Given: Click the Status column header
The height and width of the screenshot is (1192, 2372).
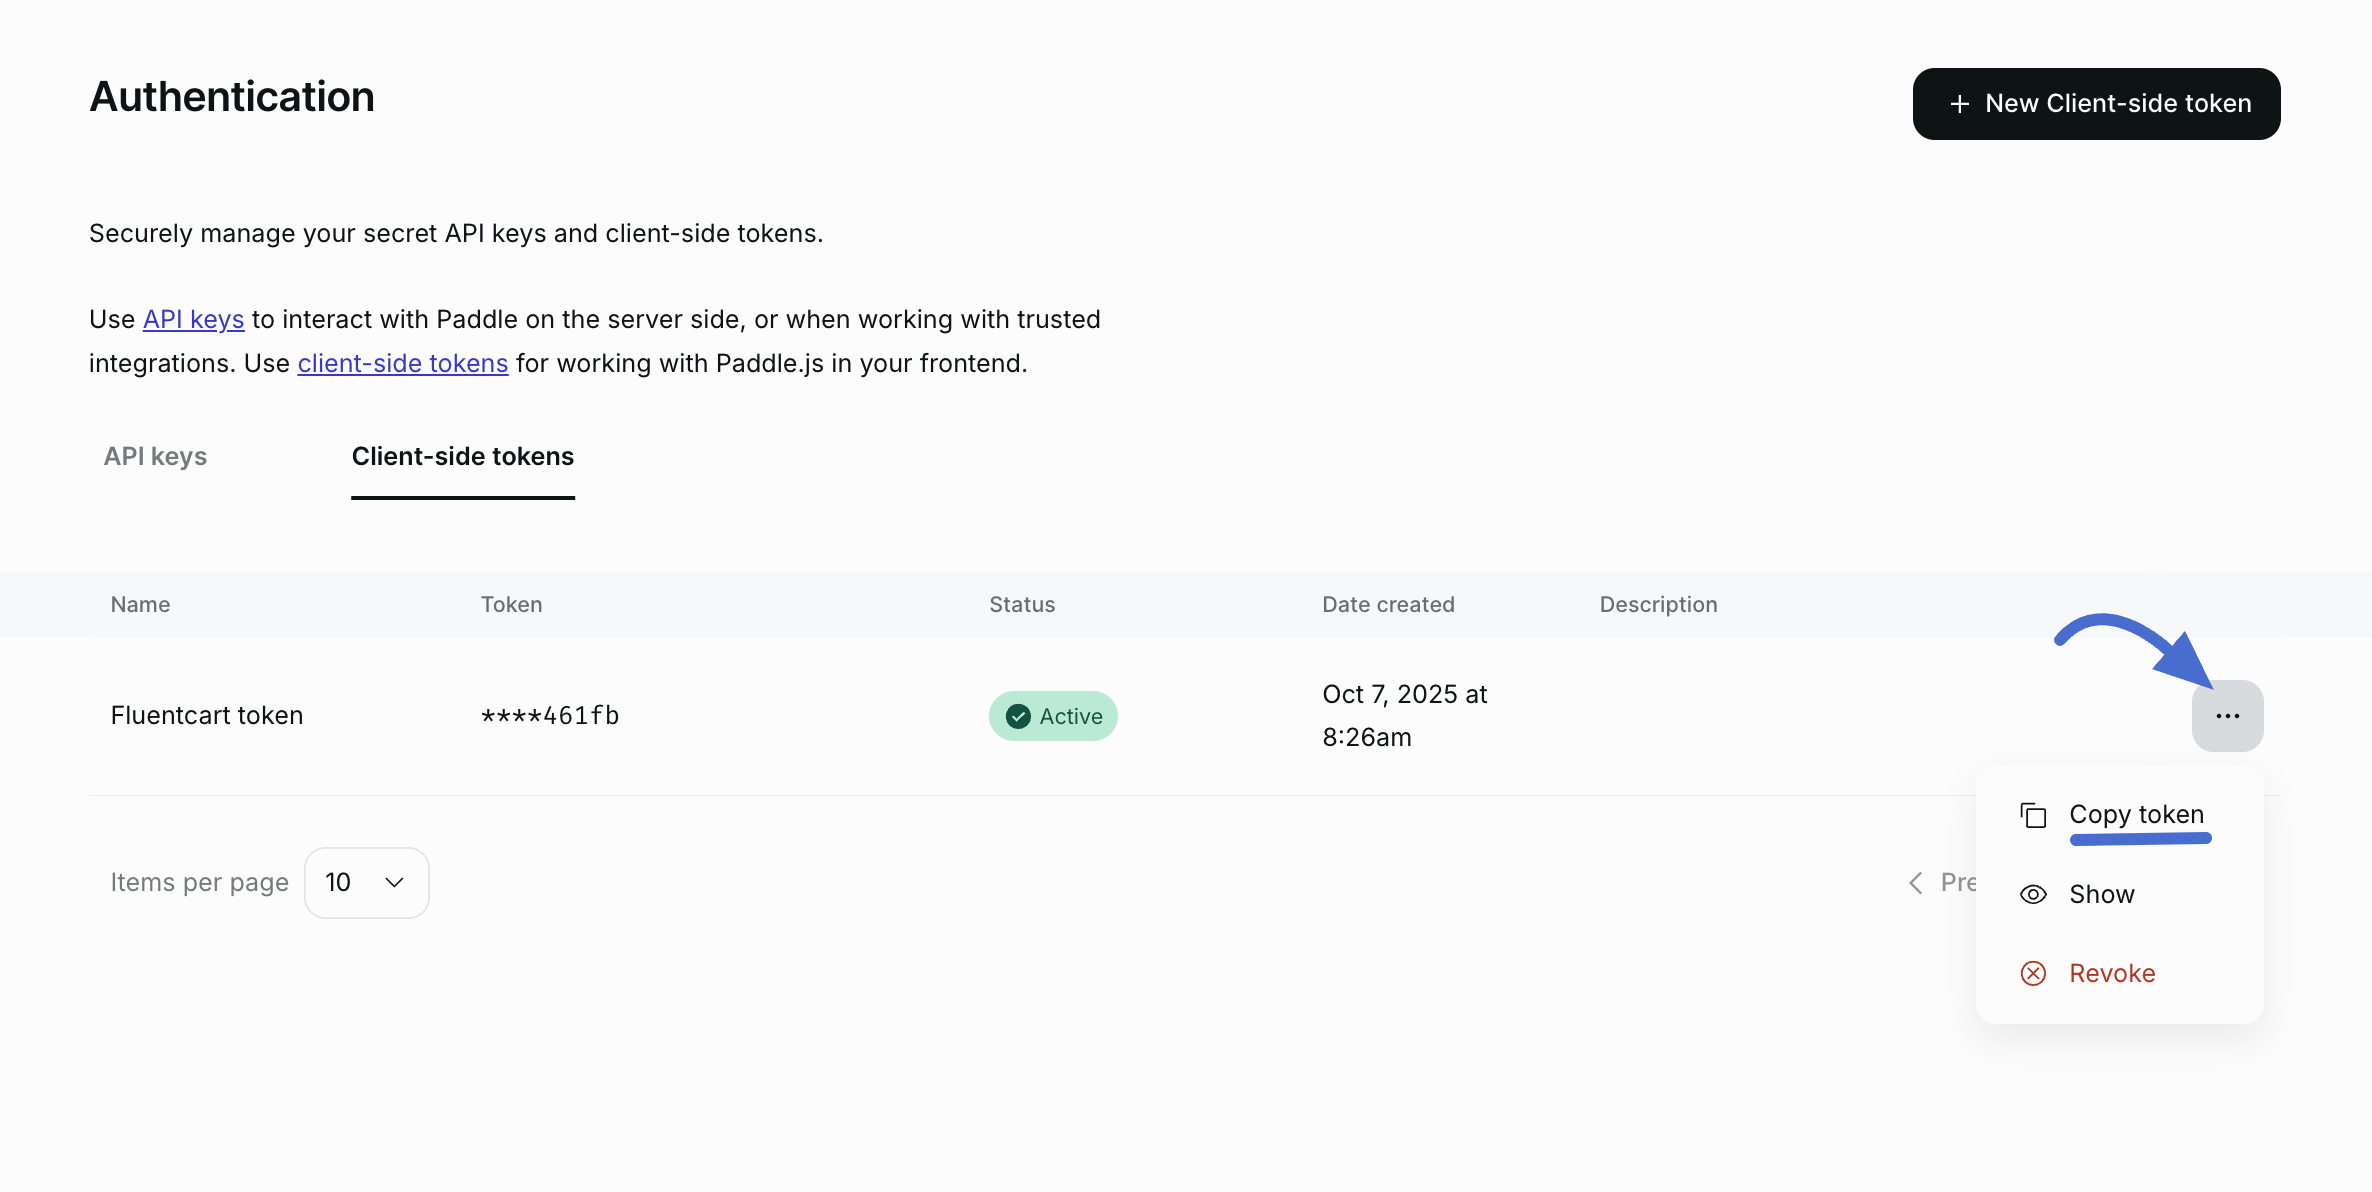Looking at the screenshot, I should (1022, 604).
